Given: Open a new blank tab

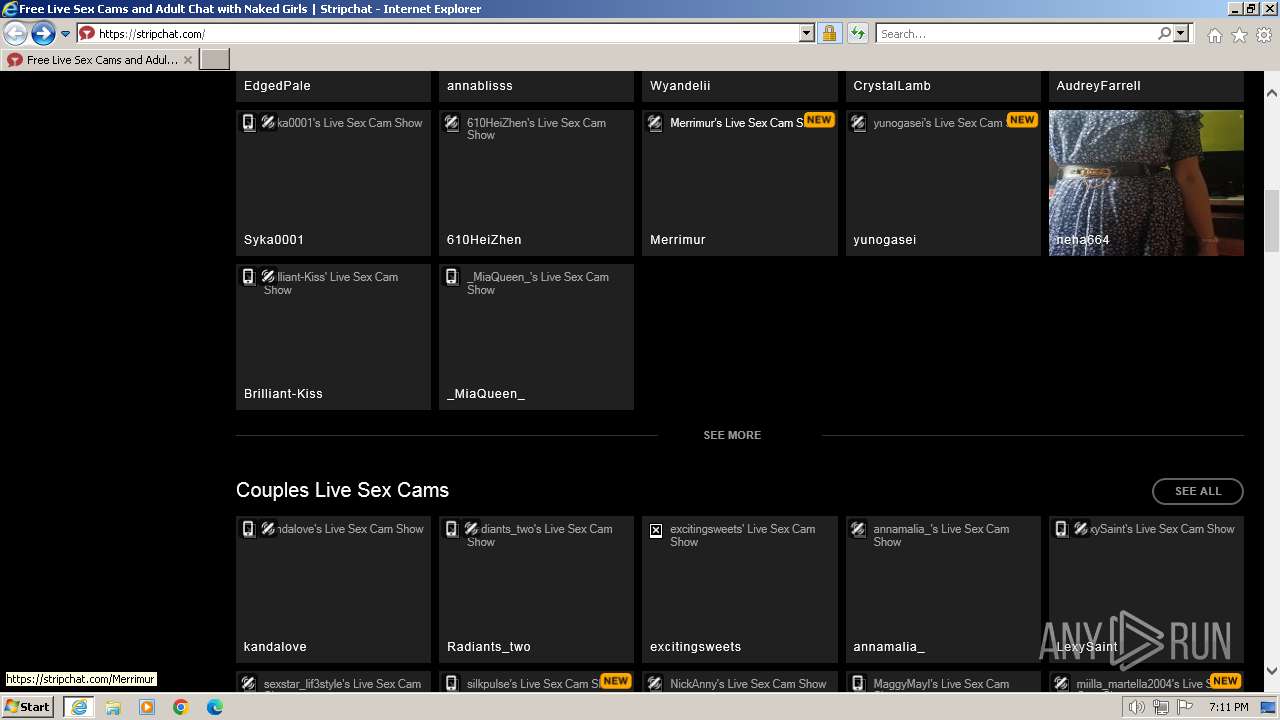Looking at the screenshot, I should click(x=215, y=60).
